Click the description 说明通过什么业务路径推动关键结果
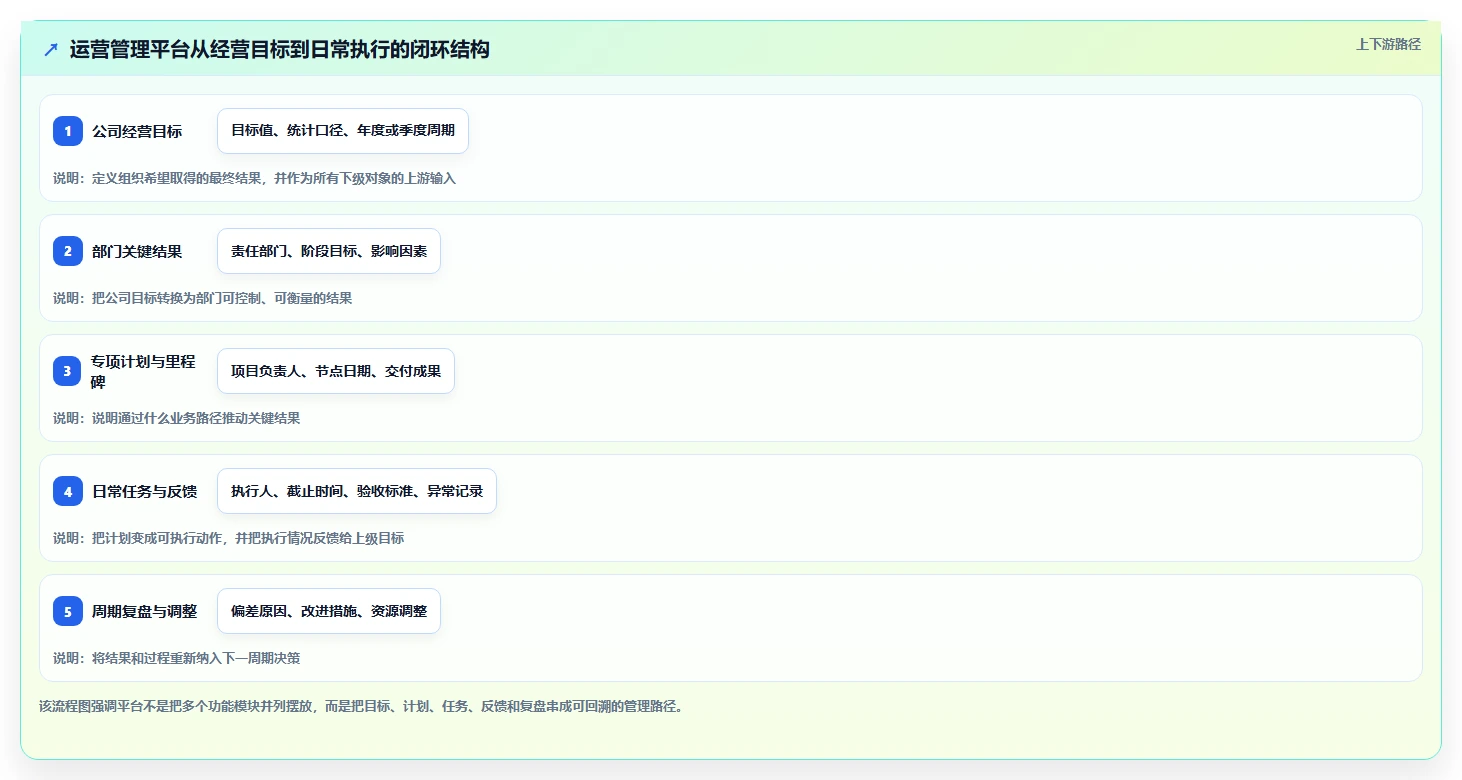 (x=177, y=418)
